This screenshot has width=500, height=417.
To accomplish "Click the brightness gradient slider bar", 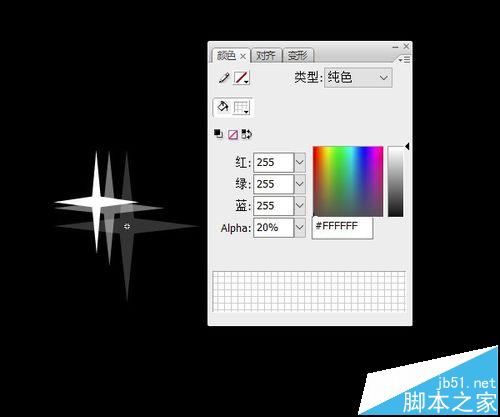I will pos(395,182).
